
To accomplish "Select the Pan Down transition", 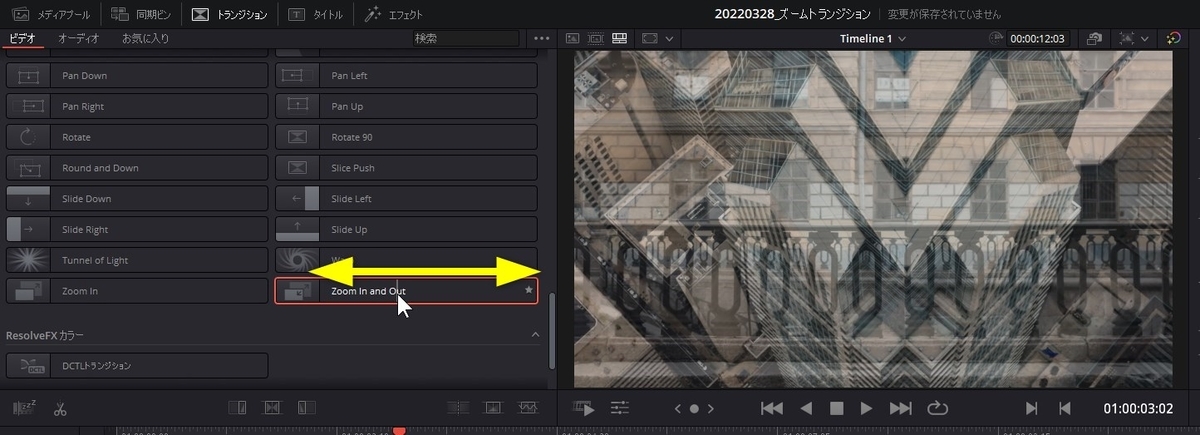I will click(137, 76).
